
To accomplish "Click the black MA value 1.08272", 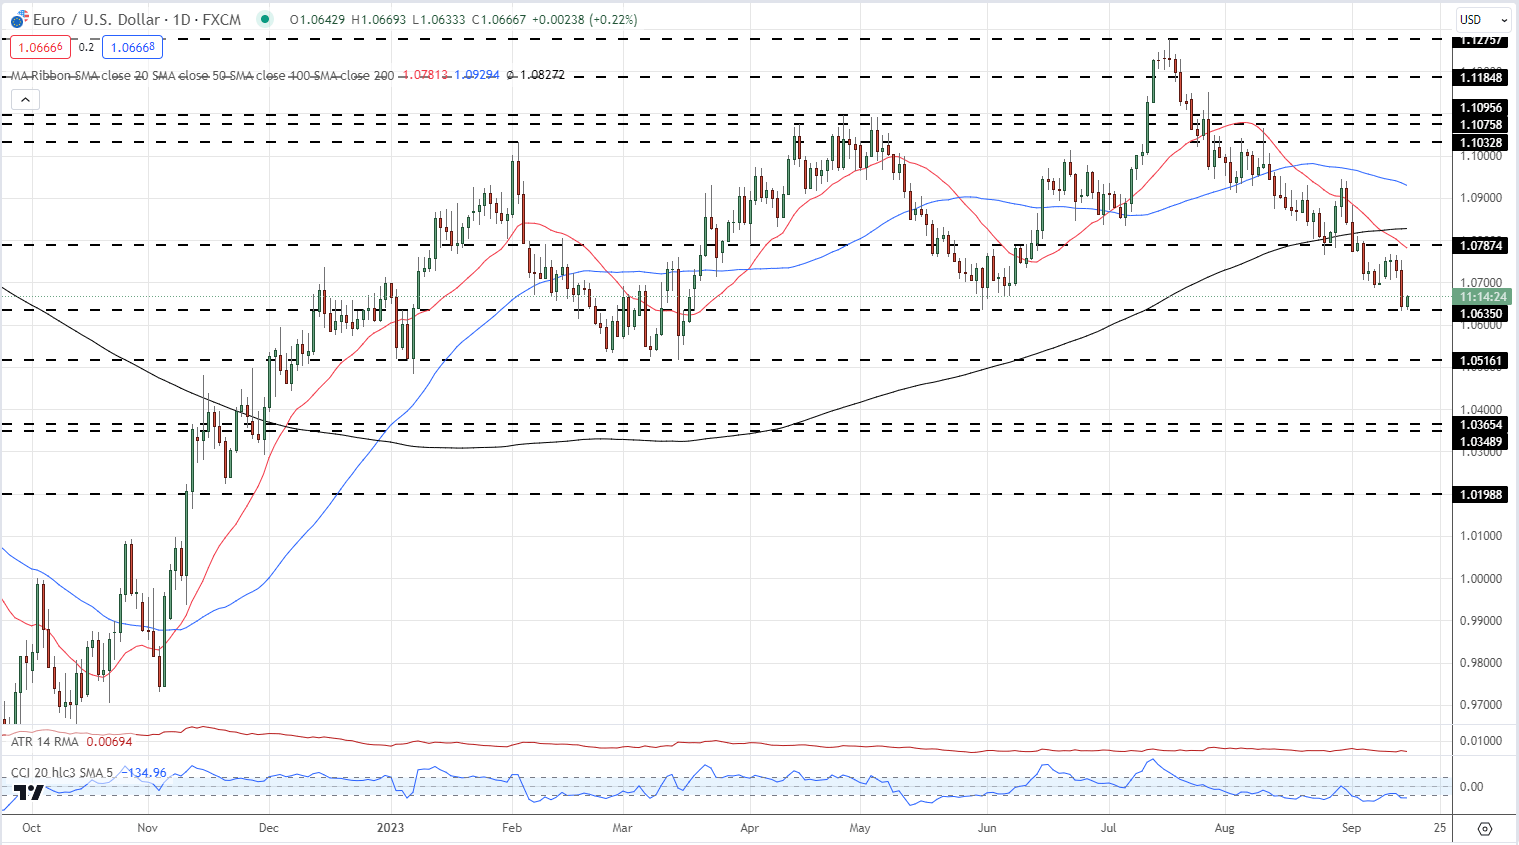I will click(541, 75).
